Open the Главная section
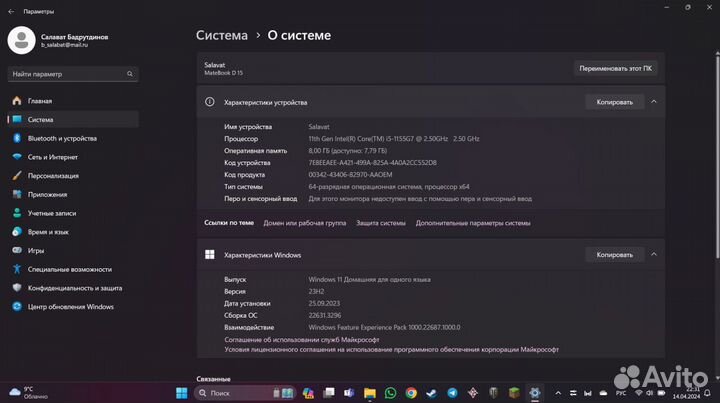 73,101
